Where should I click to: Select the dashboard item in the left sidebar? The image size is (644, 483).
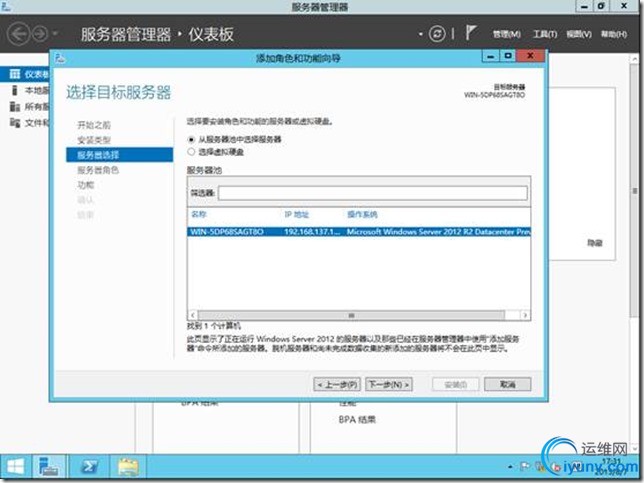click(25, 74)
